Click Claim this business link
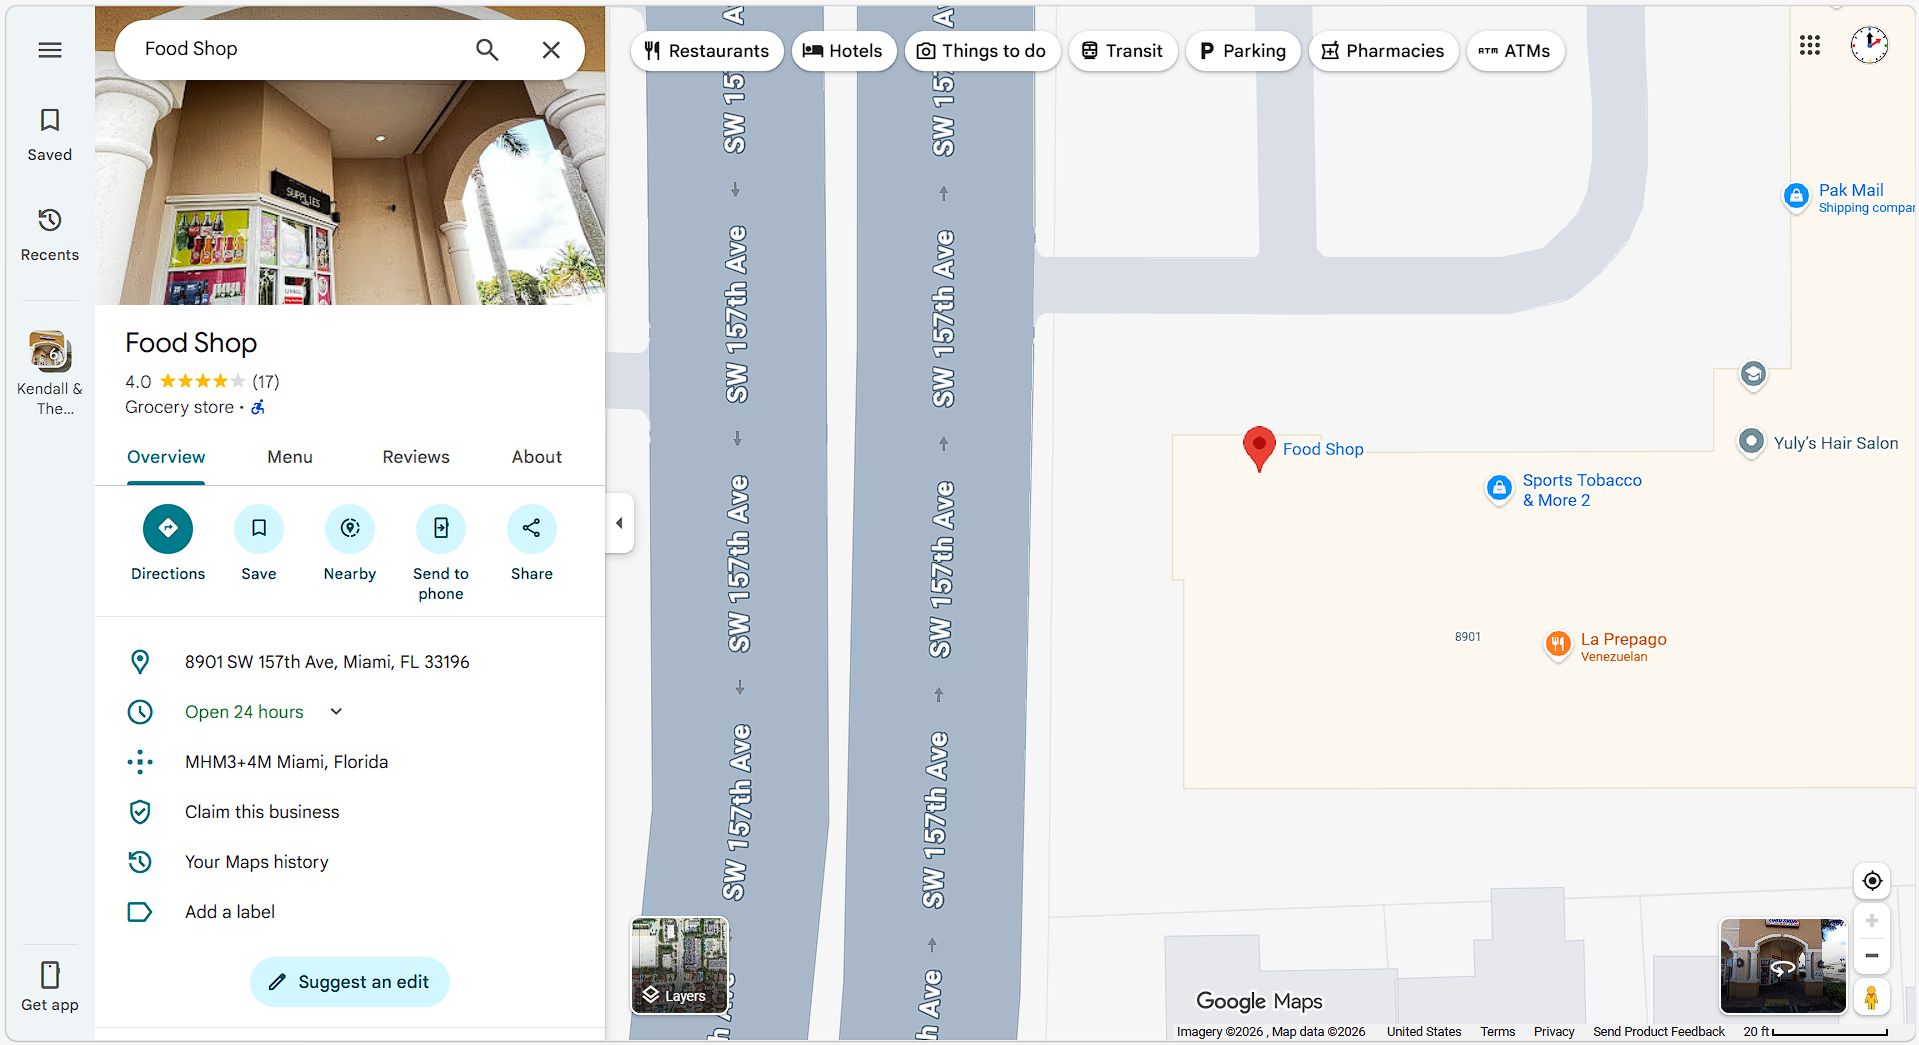 262,812
